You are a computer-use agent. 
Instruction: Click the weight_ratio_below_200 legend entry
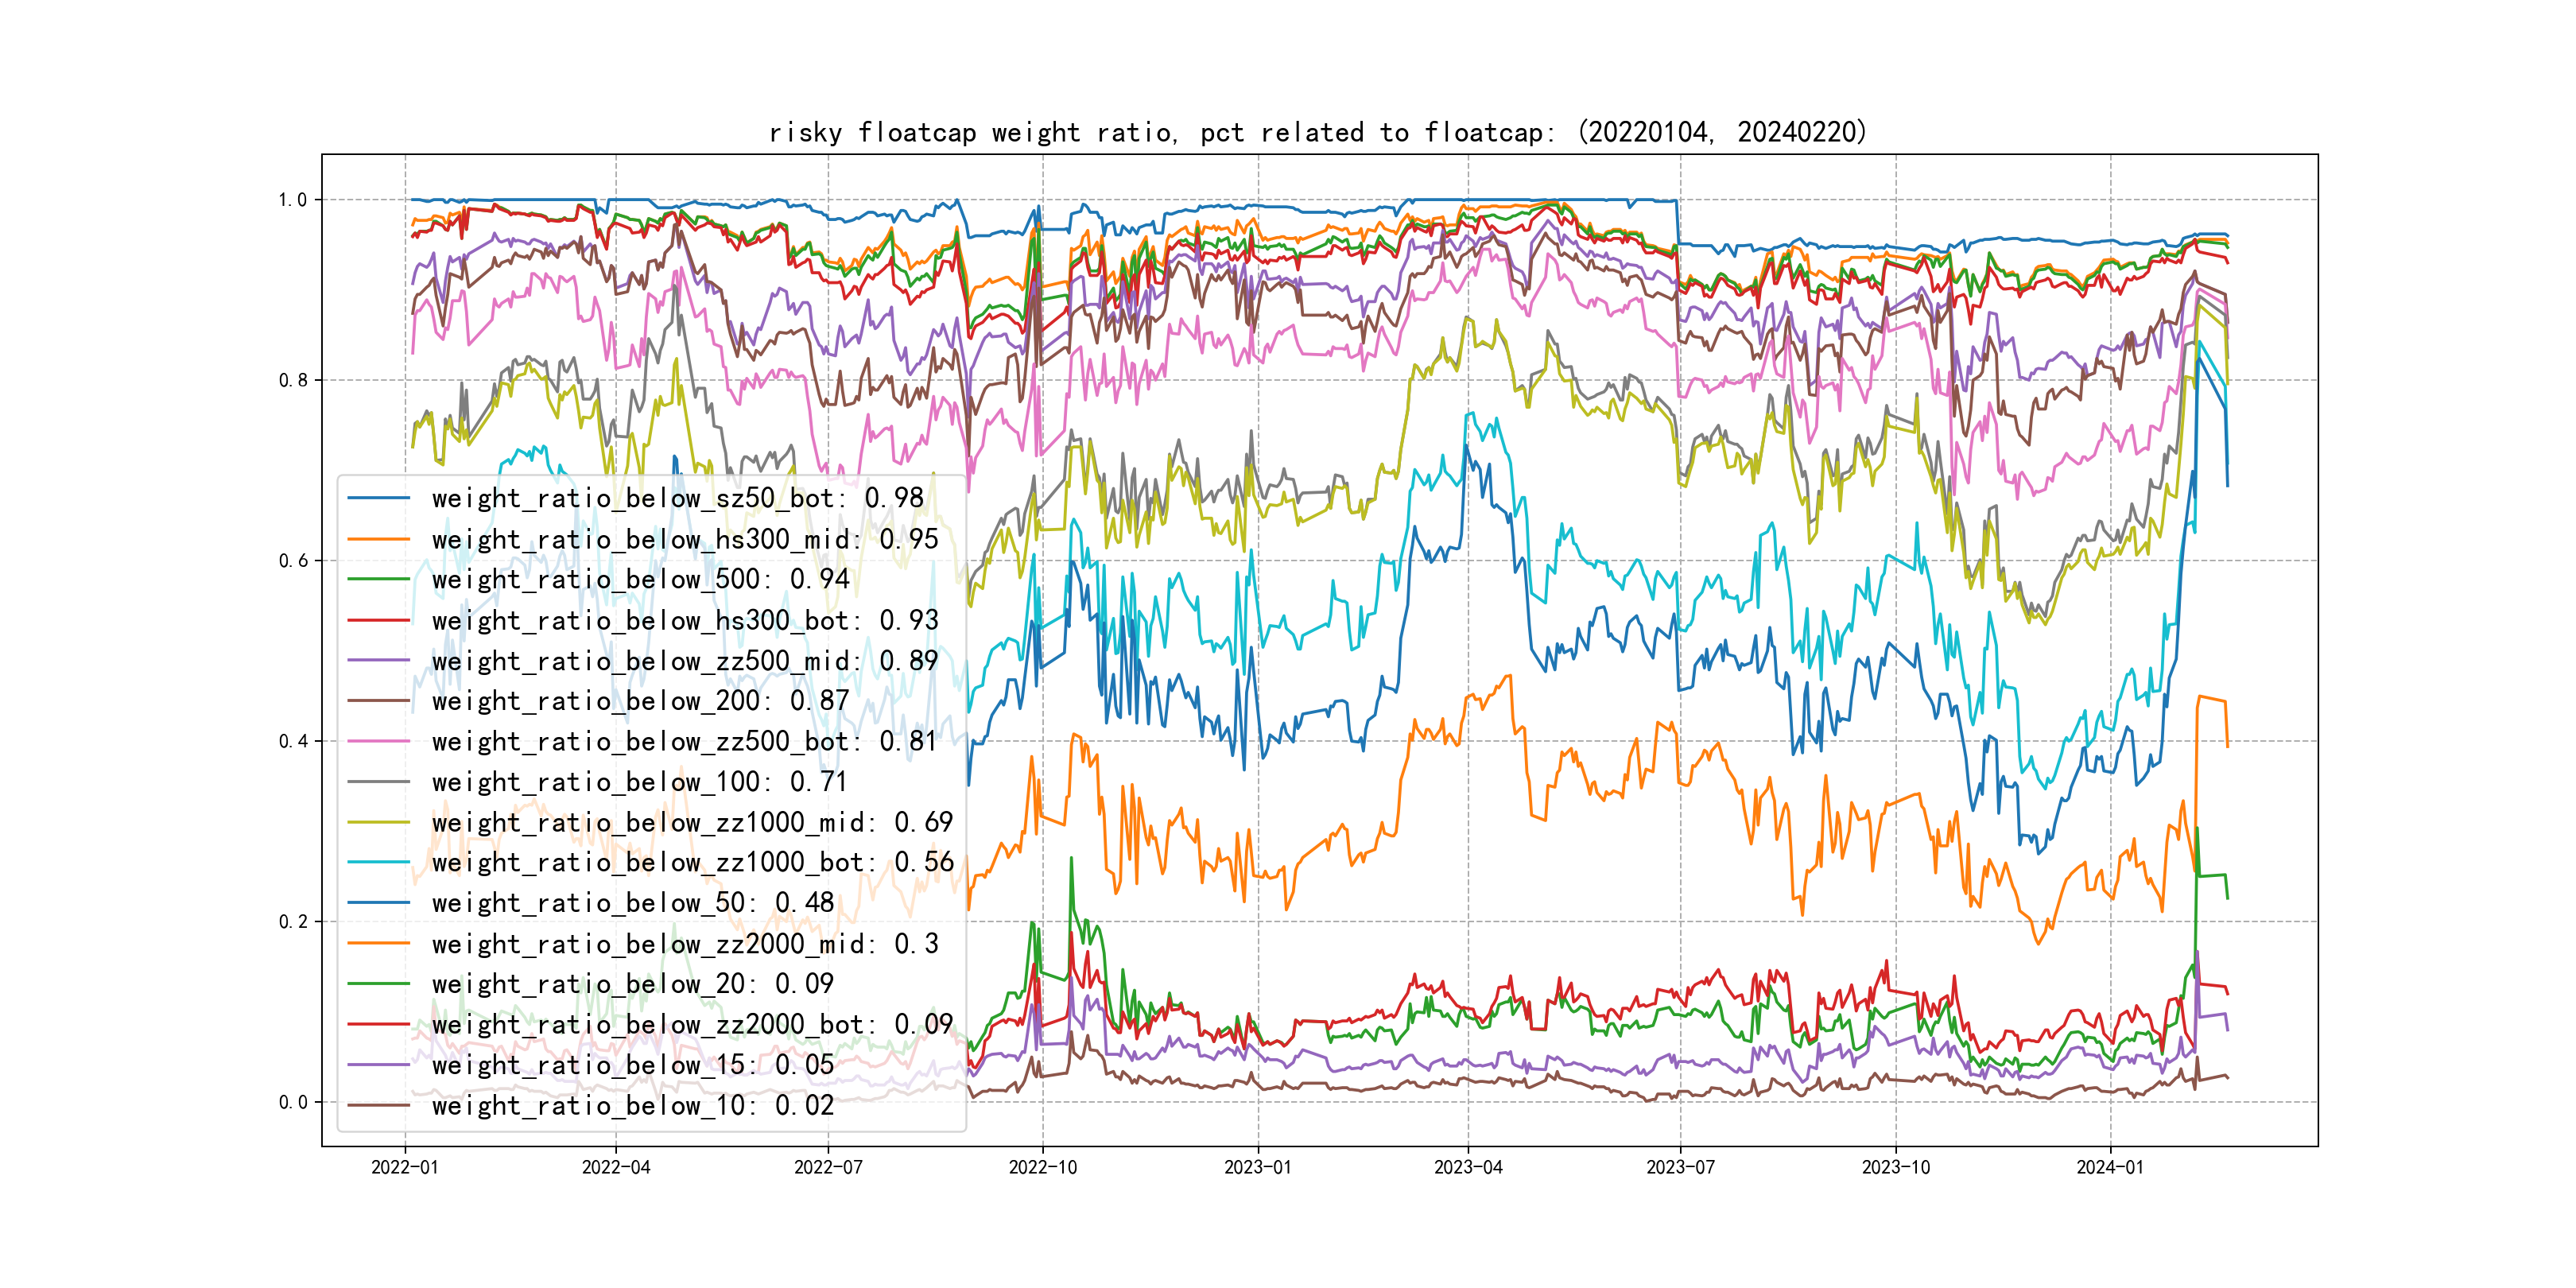[640, 701]
